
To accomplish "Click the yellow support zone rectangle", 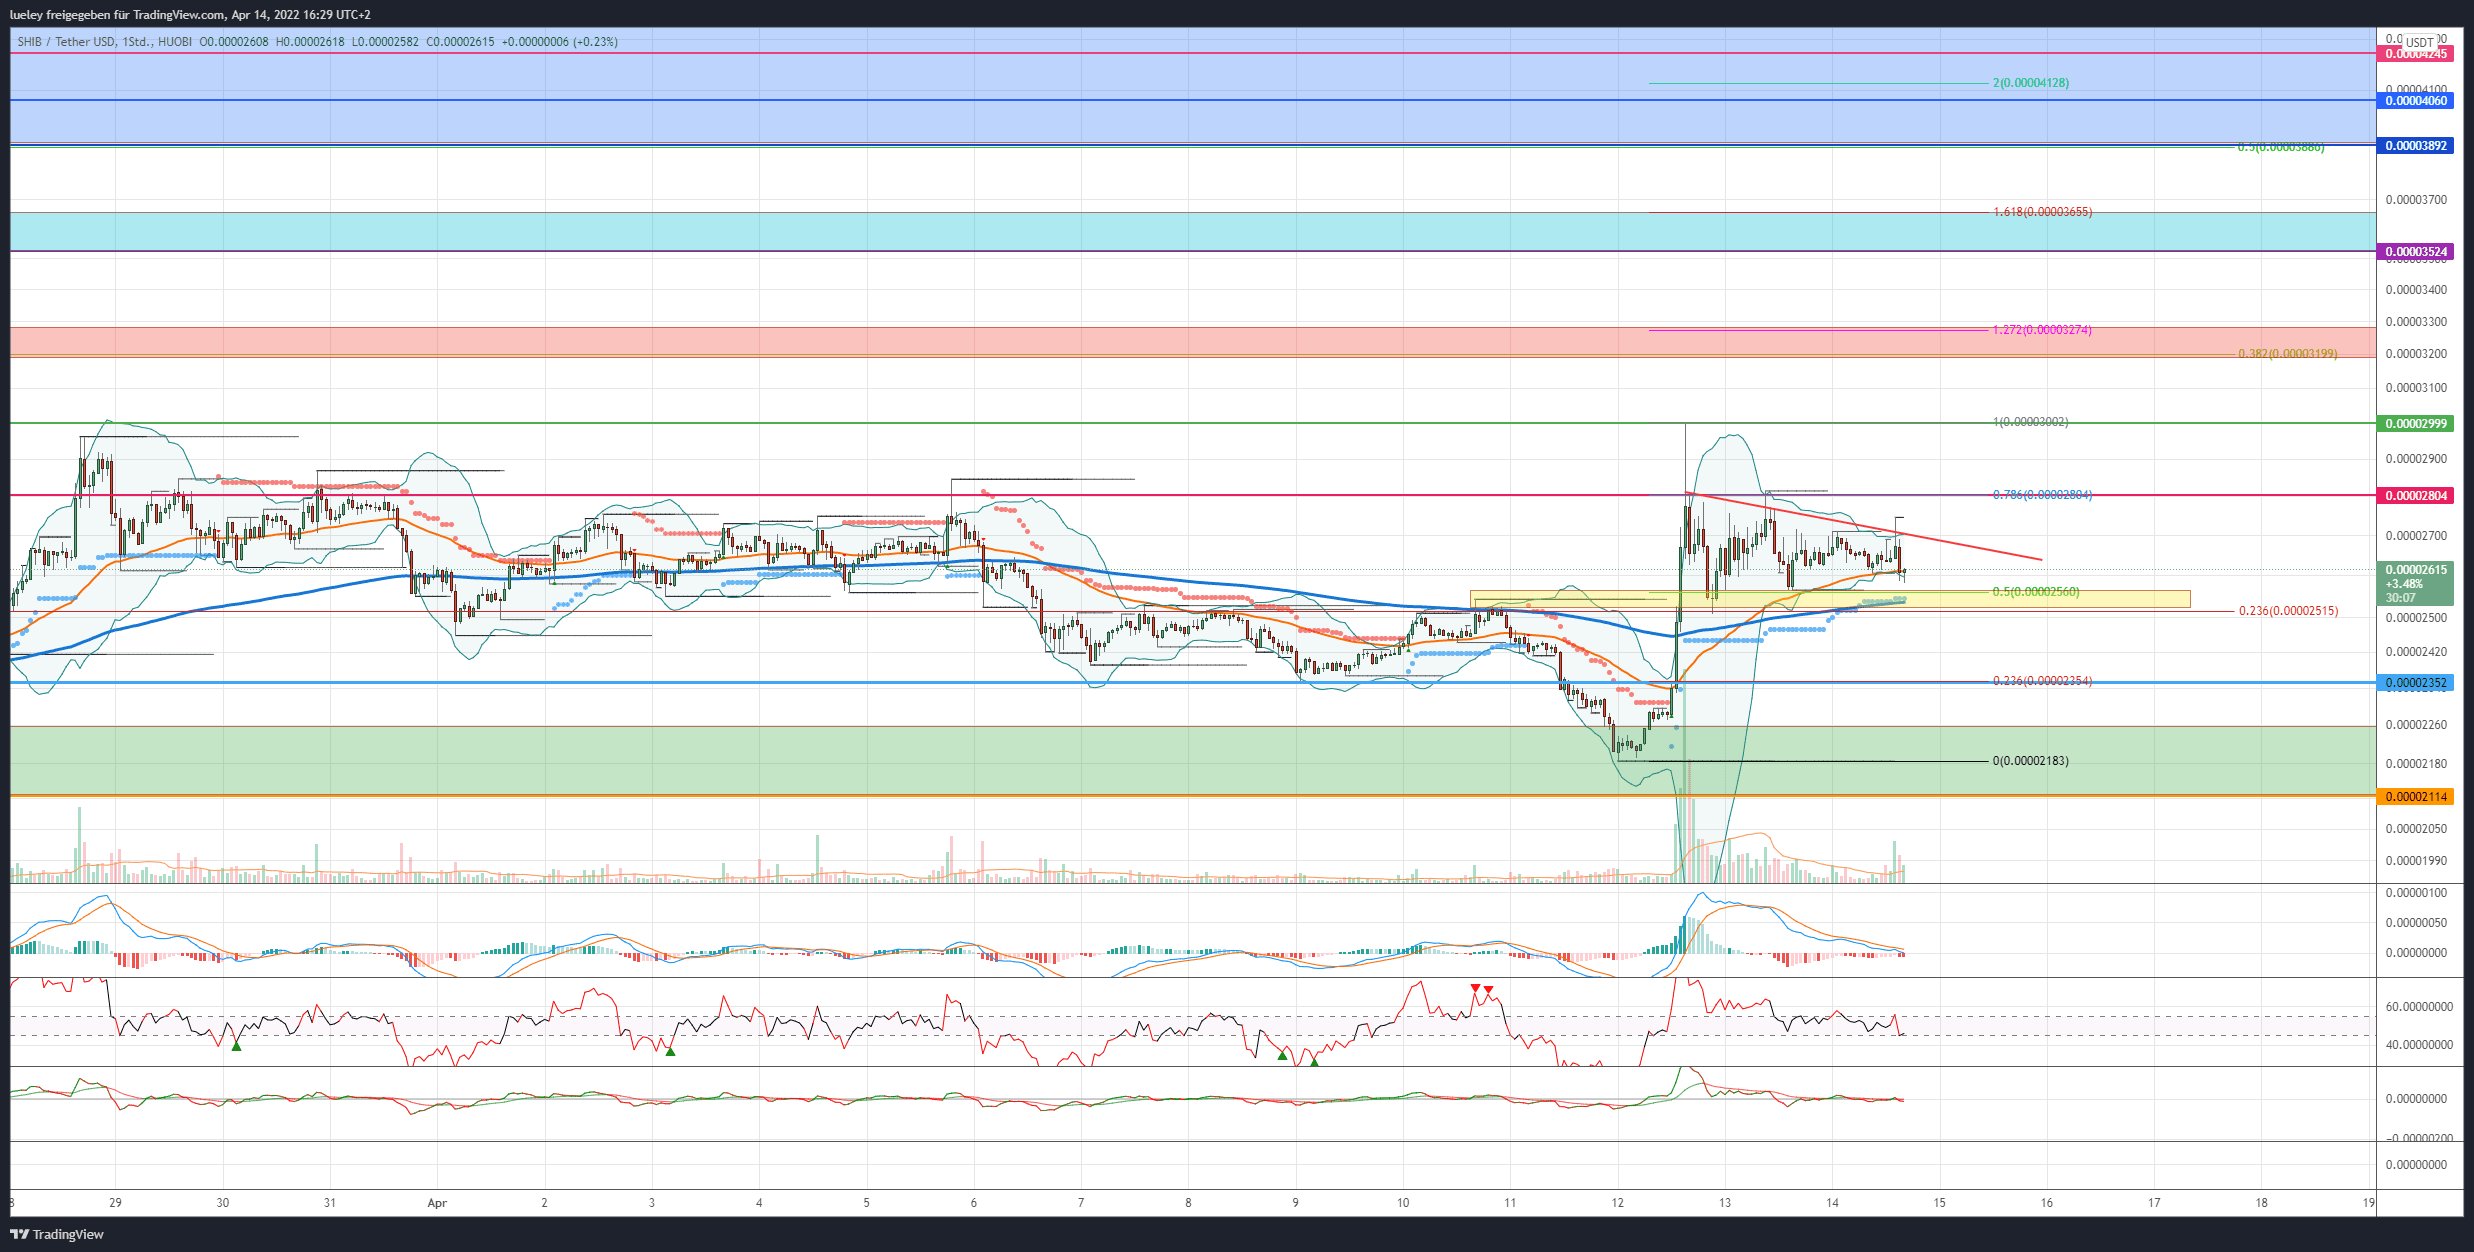I will [1829, 599].
